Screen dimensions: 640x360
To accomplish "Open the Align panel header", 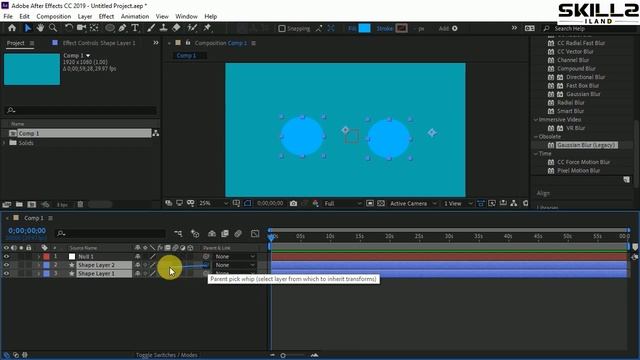I will [543, 193].
